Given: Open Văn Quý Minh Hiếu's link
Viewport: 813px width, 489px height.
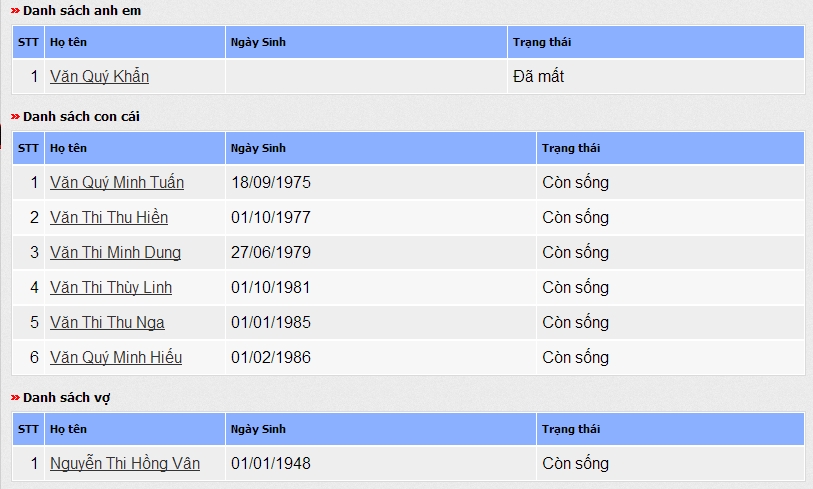Looking at the screenshot, I should tap(116, 357).
